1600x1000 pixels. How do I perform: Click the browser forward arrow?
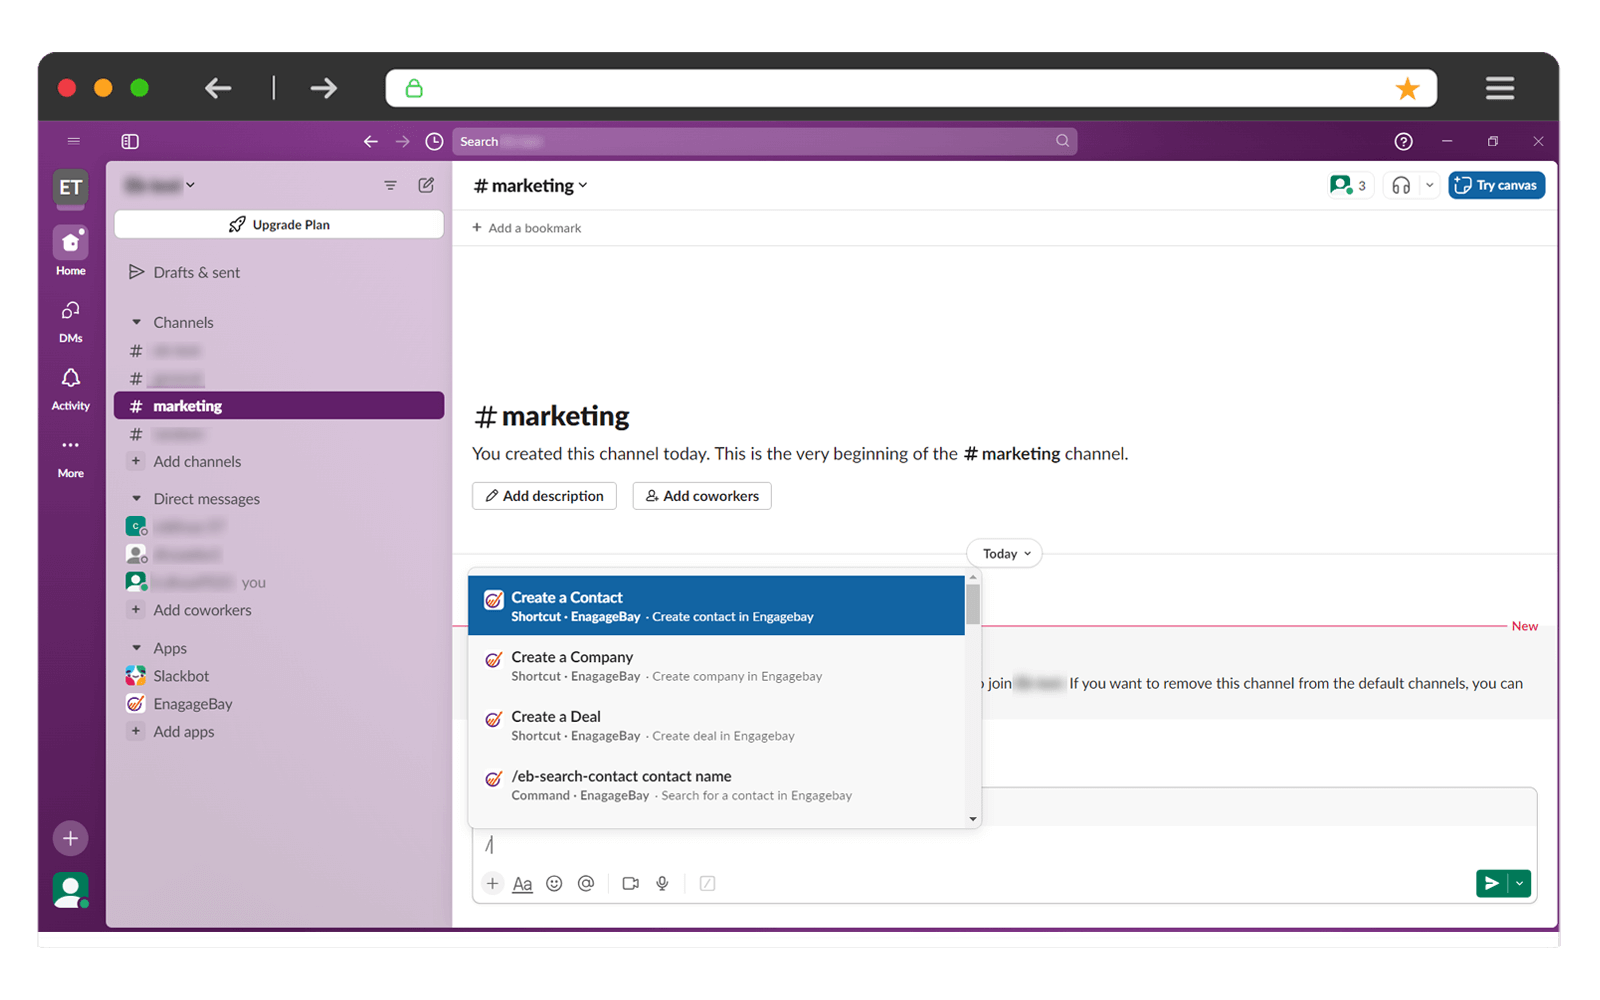point(323,88)
